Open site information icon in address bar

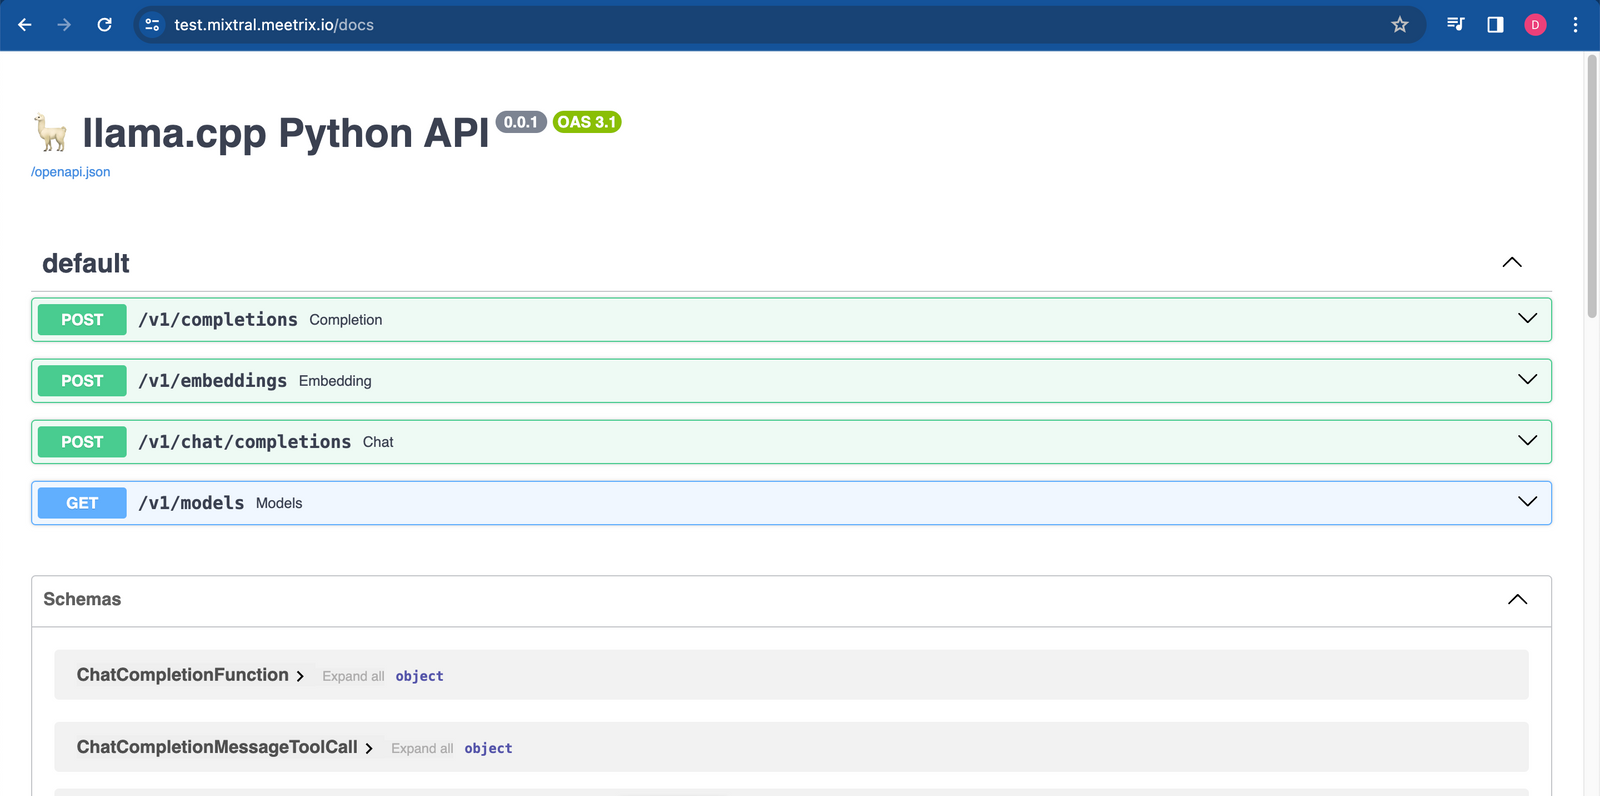point(152,25)
